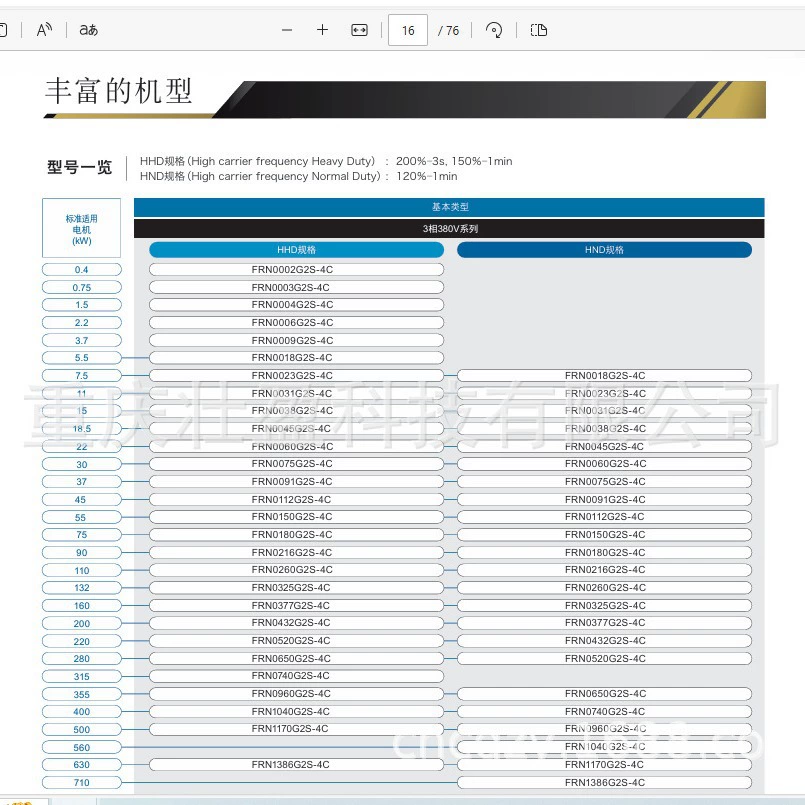The image size is (805, 805).
Task: Click FRN0060G2S-4C in the HND column
Action: pos(604,464)
